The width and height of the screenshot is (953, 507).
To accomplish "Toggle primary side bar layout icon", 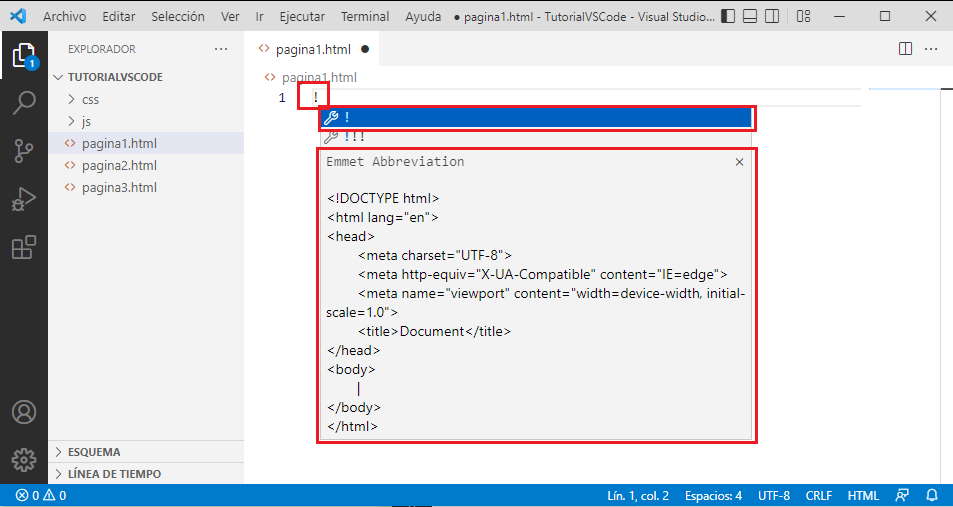I will (x=728, y=16).
